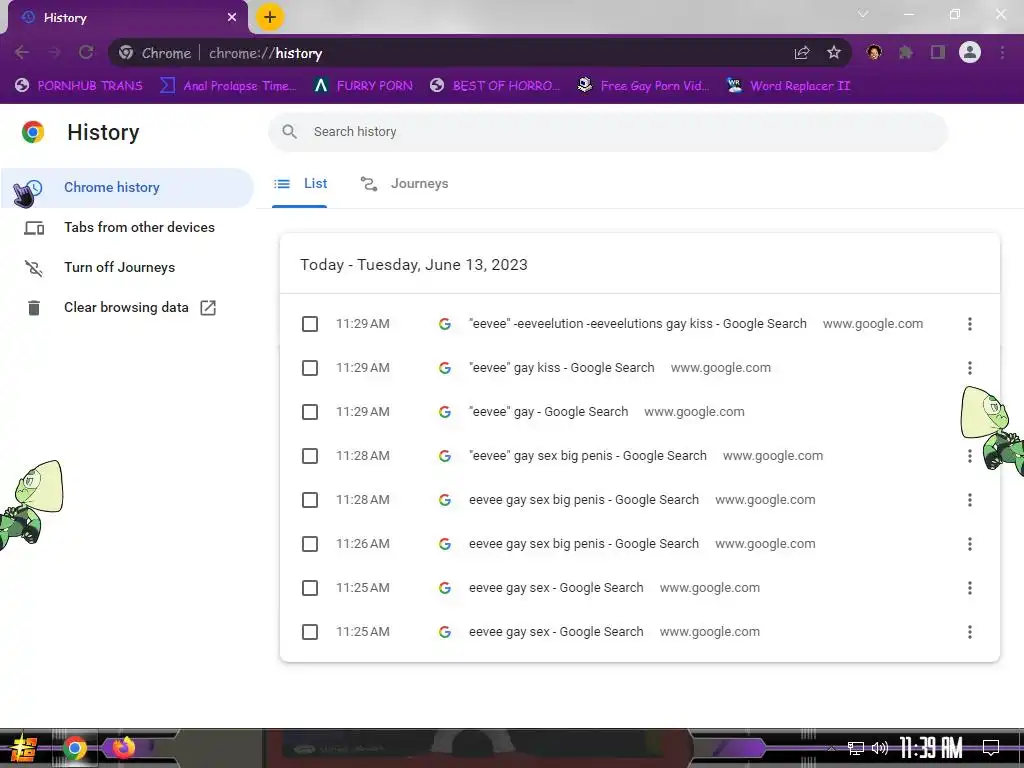
Task: Switch to the Journeys tab
Action: tap(404, 184)
